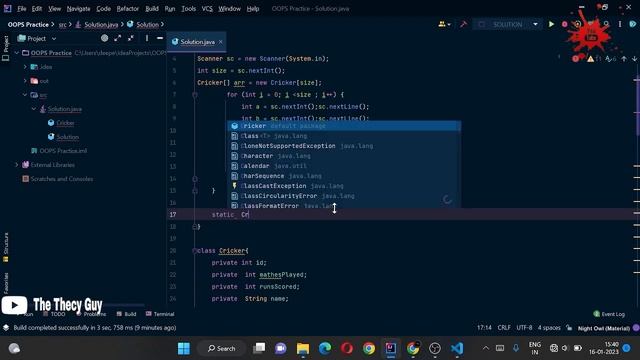Click the taskbar Search box
640x360 pixels.
click(x=222, y=348)
